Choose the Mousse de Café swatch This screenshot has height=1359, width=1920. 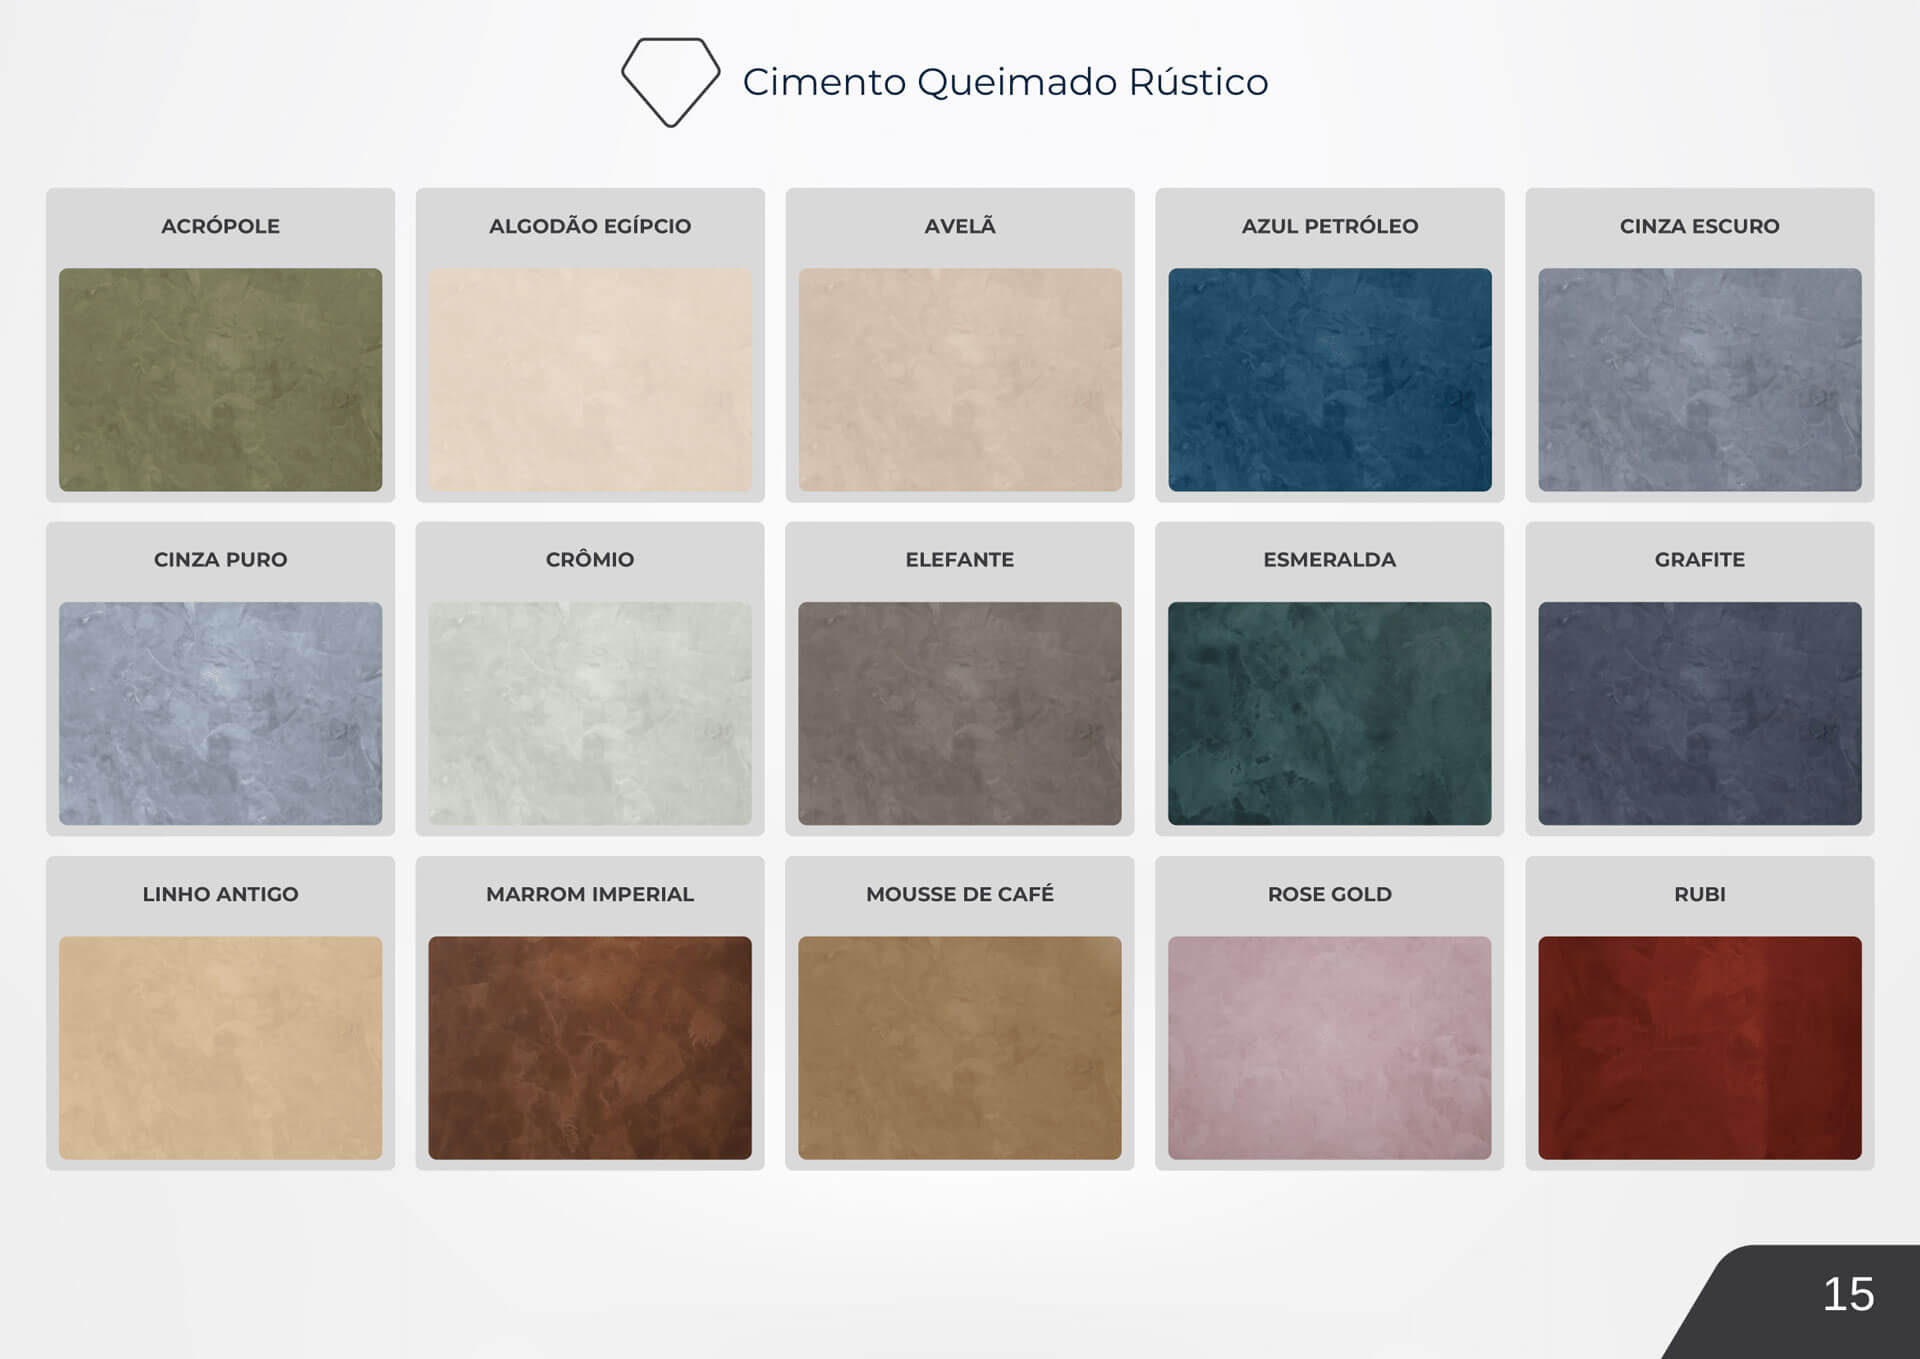pyautogui.click(x=960, y=1048)
